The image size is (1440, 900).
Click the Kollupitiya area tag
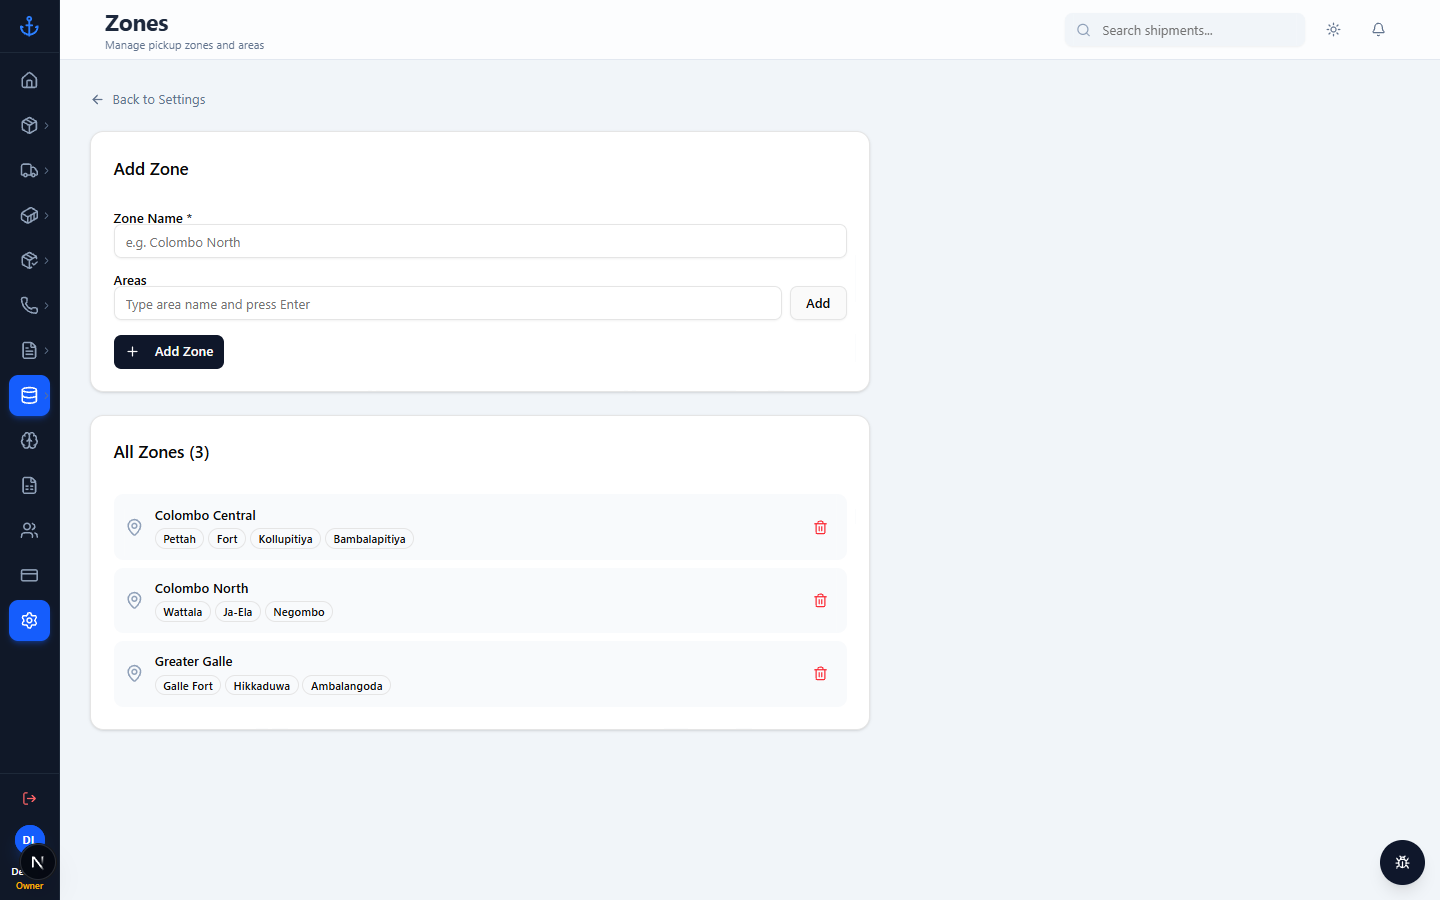285,539
